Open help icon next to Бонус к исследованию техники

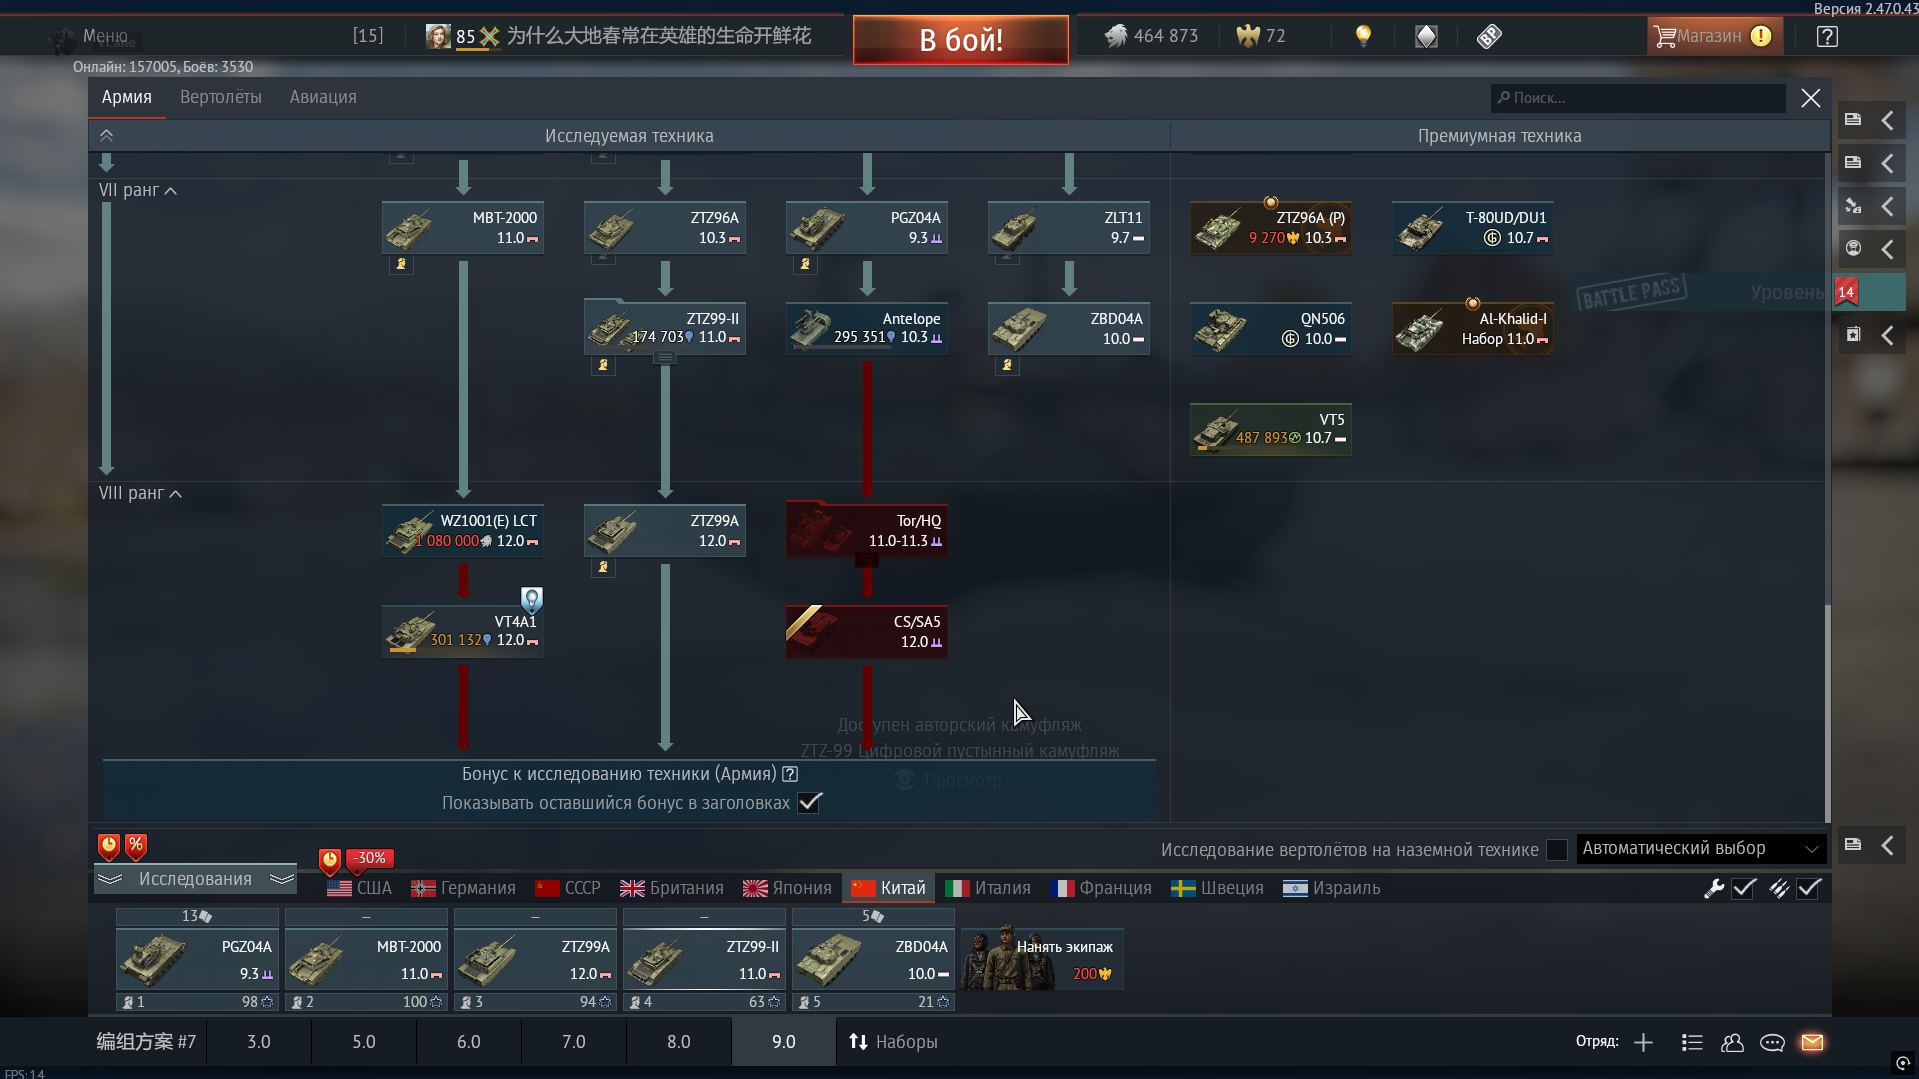[x=790, y=774]
